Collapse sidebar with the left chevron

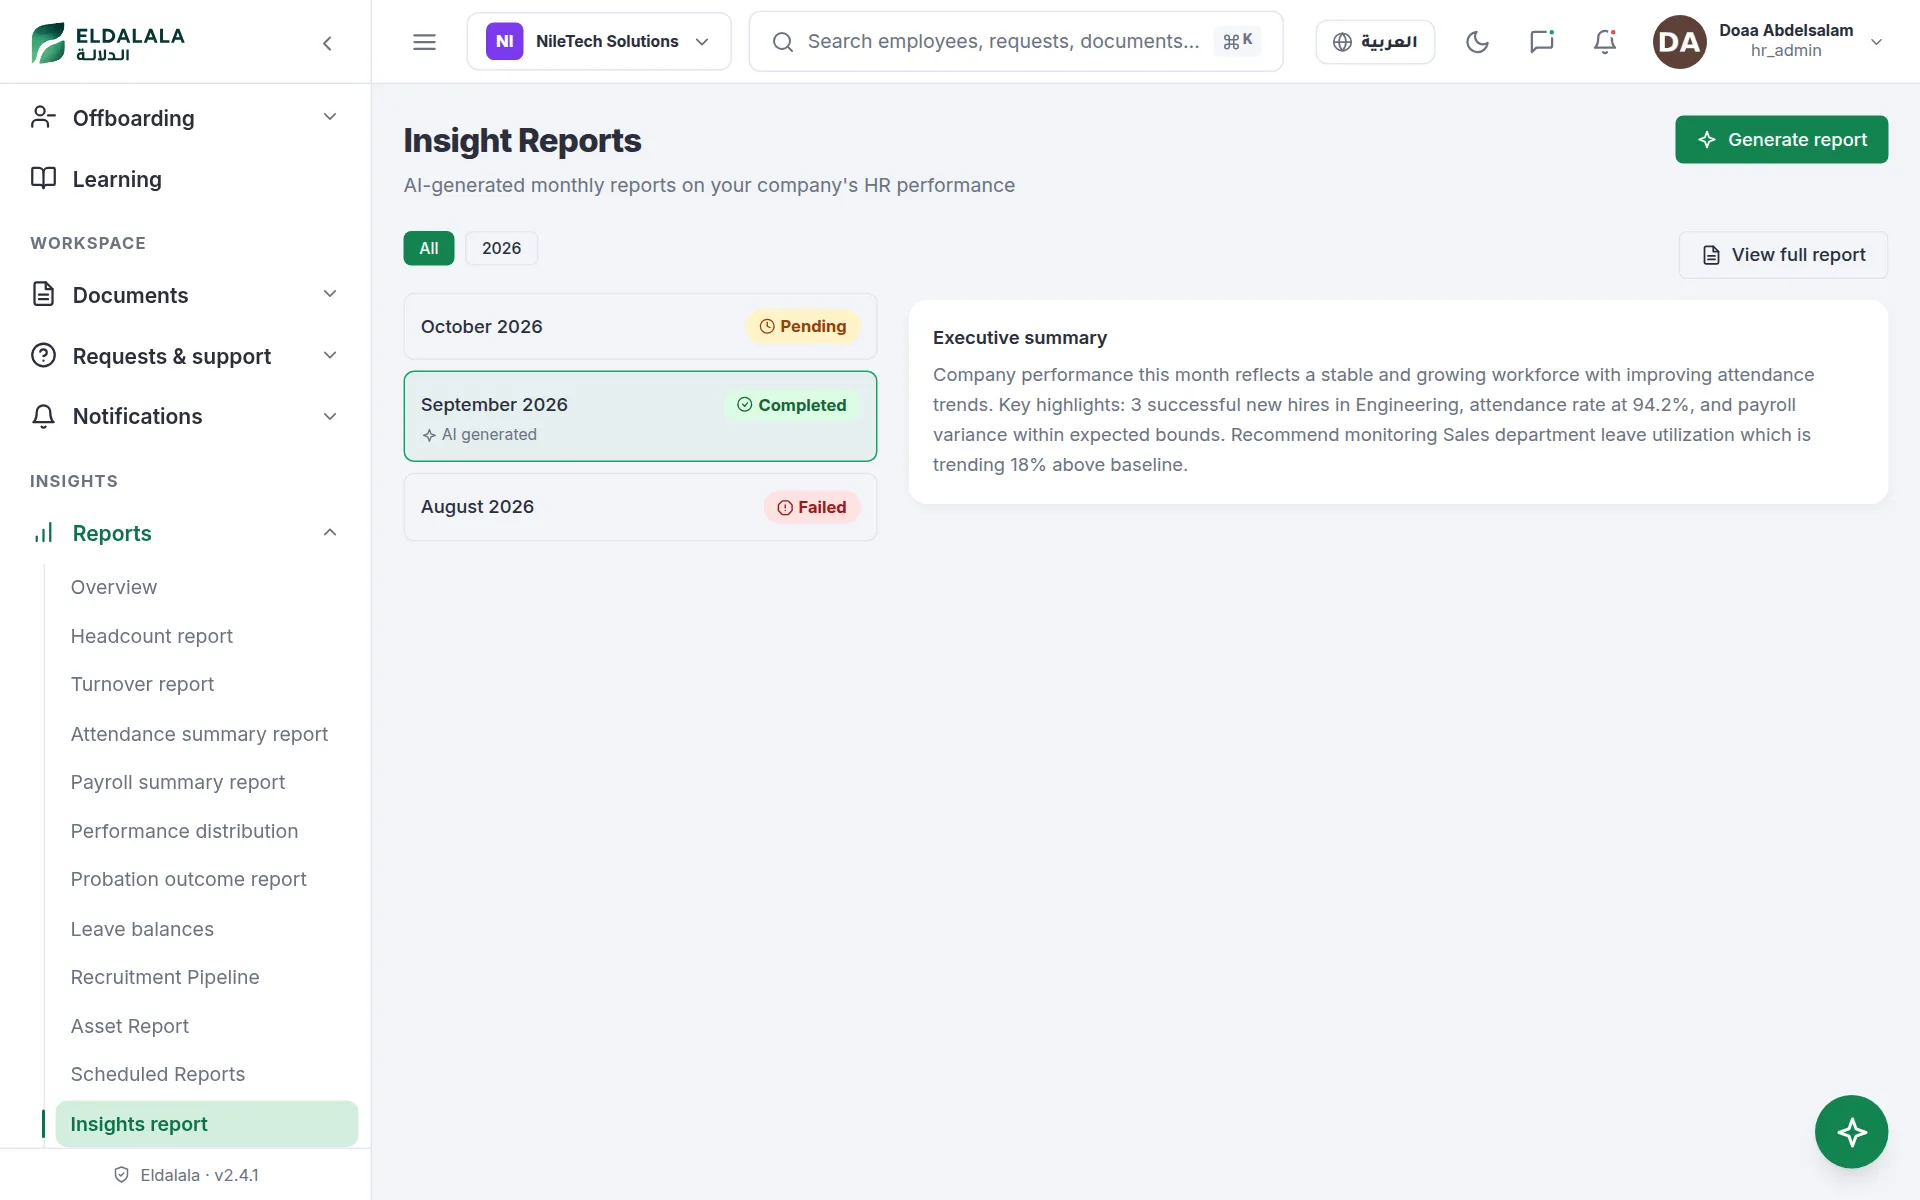coord(327,43)
